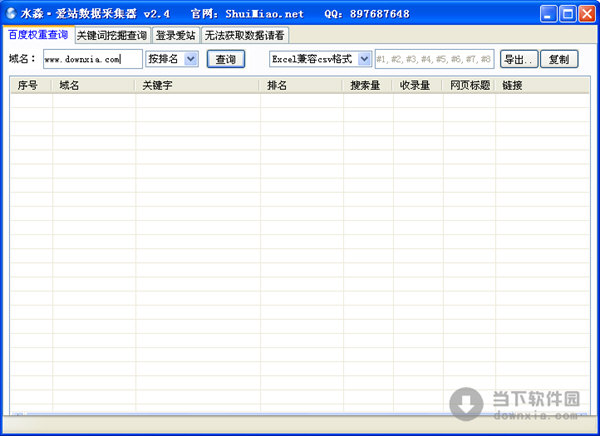Sort by the 序号 column header

pos(31,85)
